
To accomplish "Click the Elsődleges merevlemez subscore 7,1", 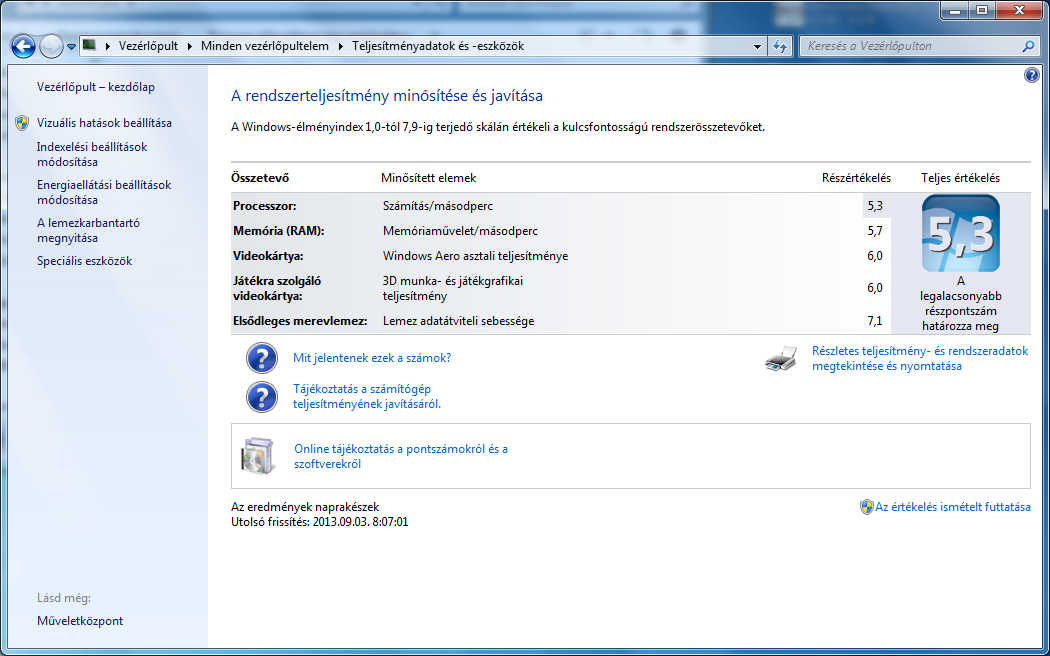I will pyautogui.click(x=875, y=321).
